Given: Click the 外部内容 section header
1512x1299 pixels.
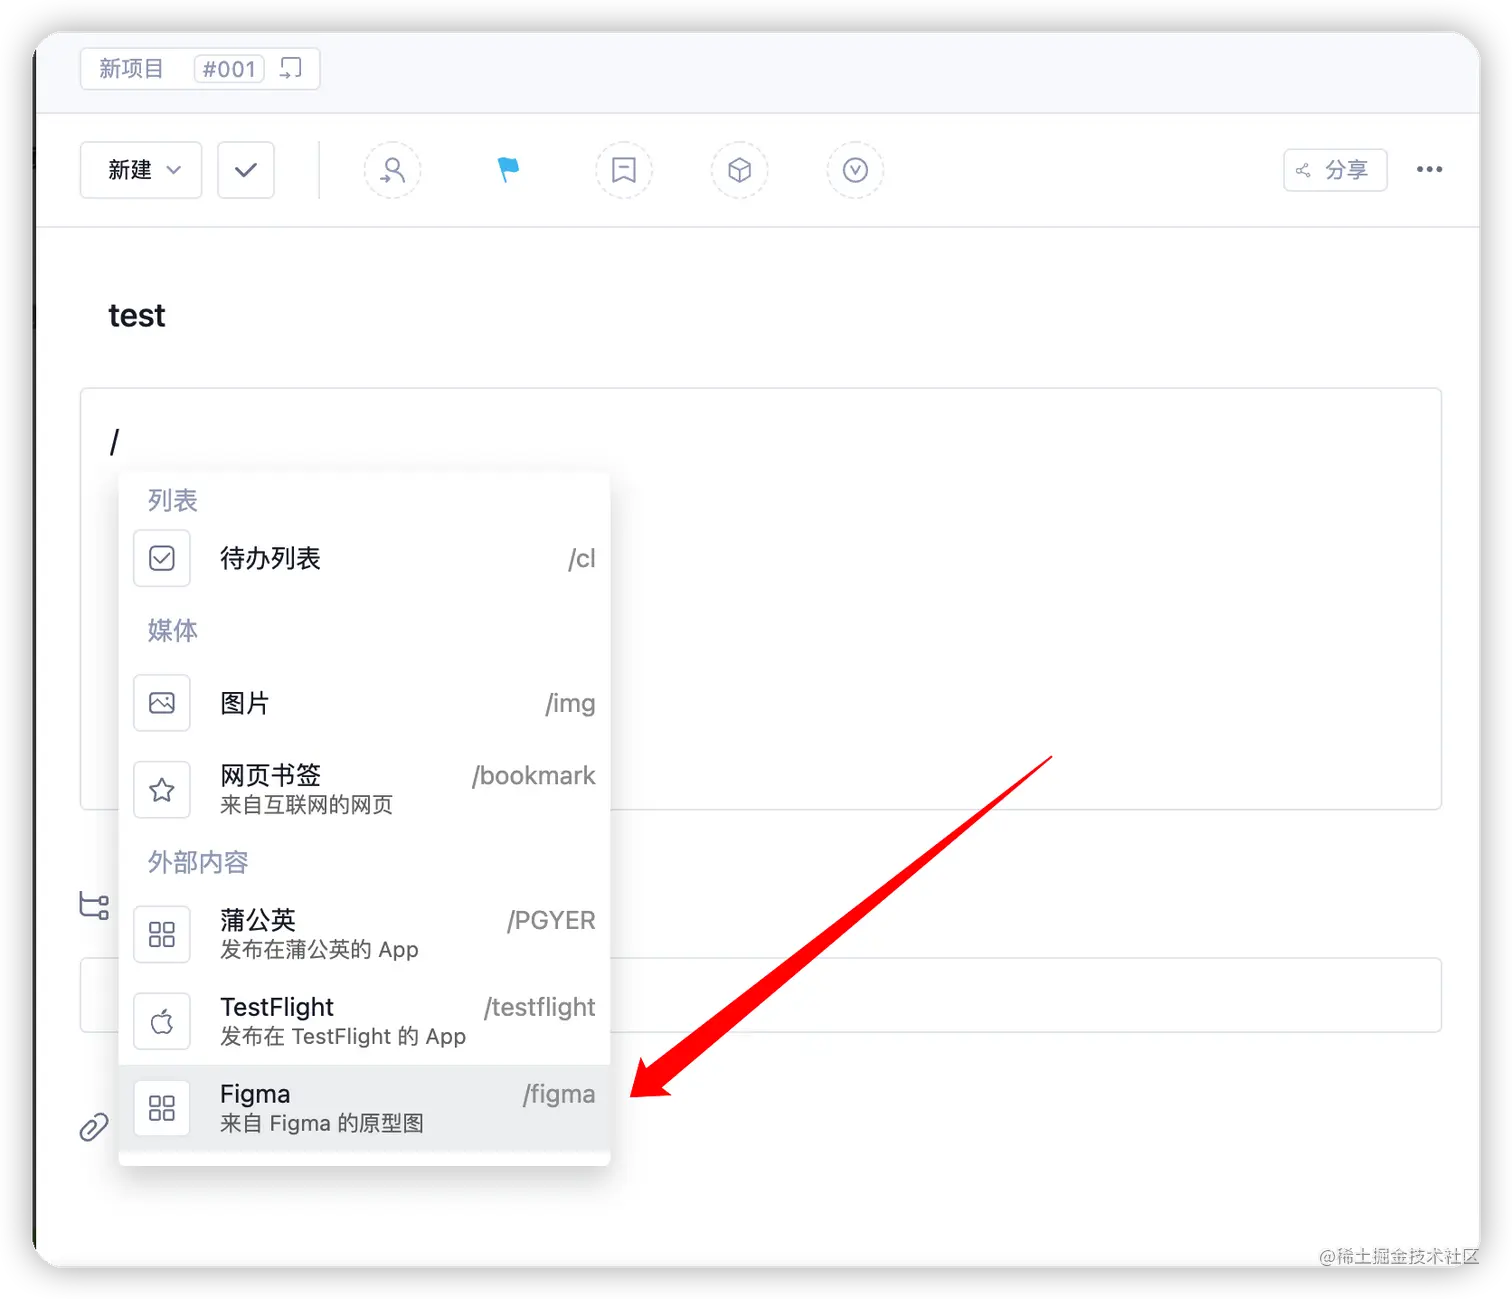Looking at the screenshot, I should click(x=198, y=862).
